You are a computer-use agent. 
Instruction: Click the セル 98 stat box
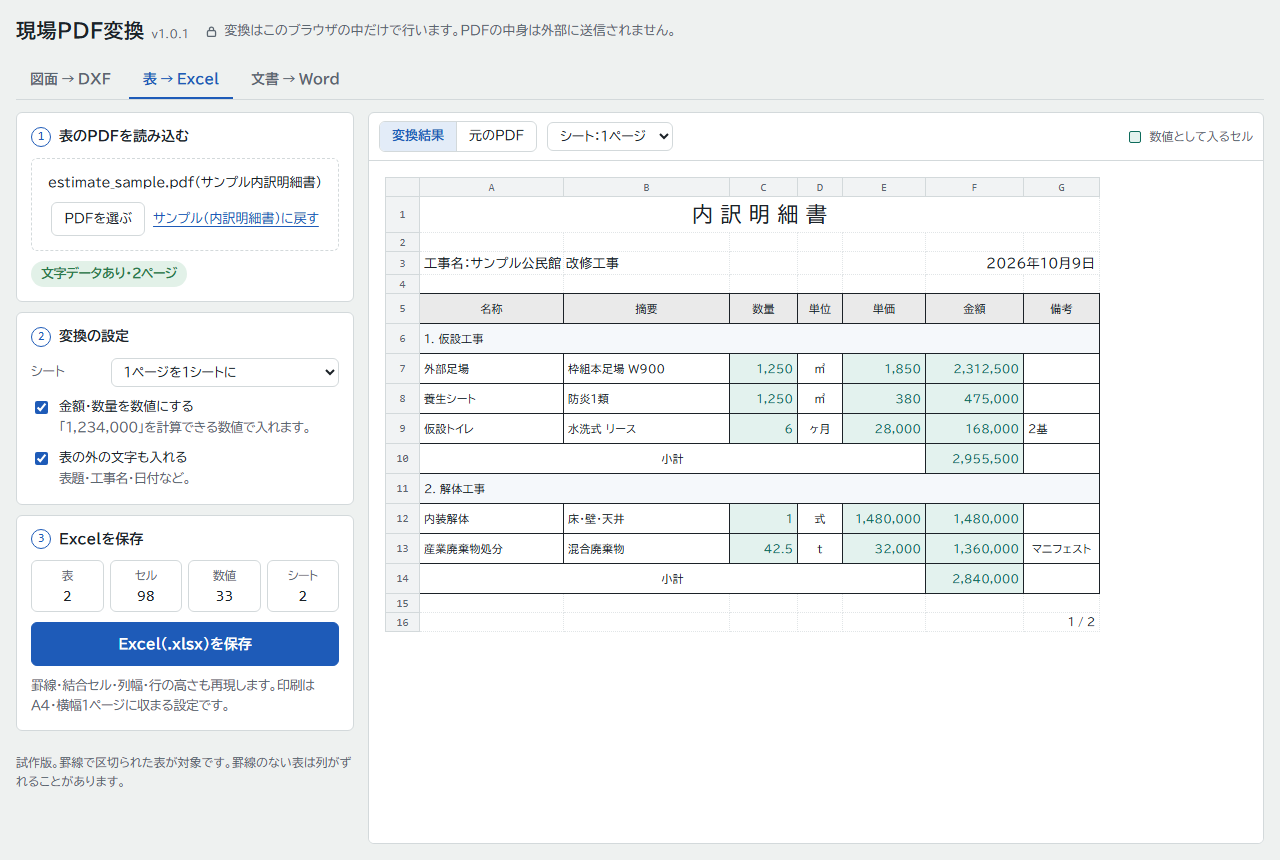click(146, 586)
